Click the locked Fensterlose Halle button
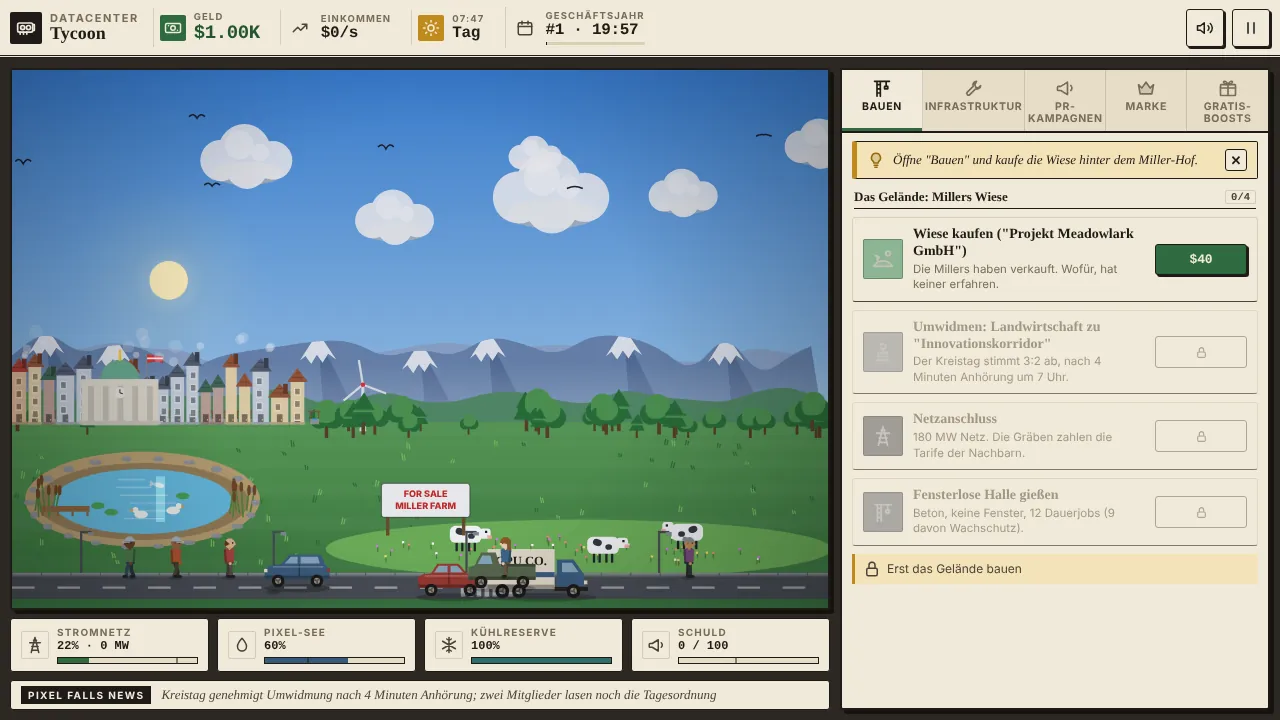1280x720 pixels. click(1201, 512)
